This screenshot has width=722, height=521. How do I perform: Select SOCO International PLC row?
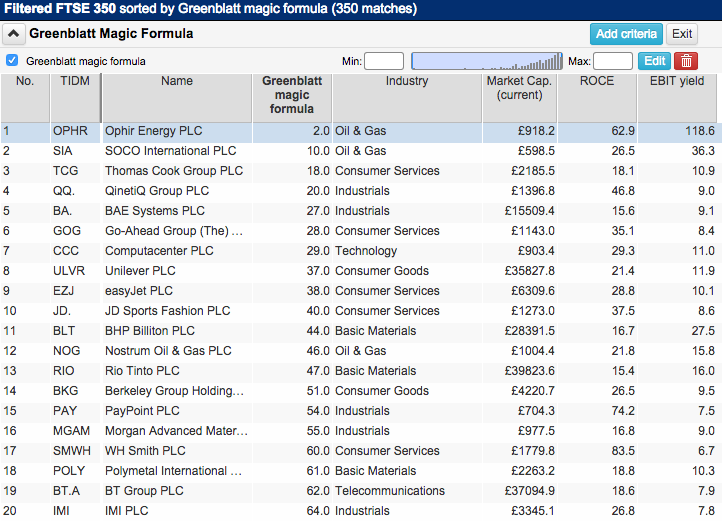click(361, 151)
